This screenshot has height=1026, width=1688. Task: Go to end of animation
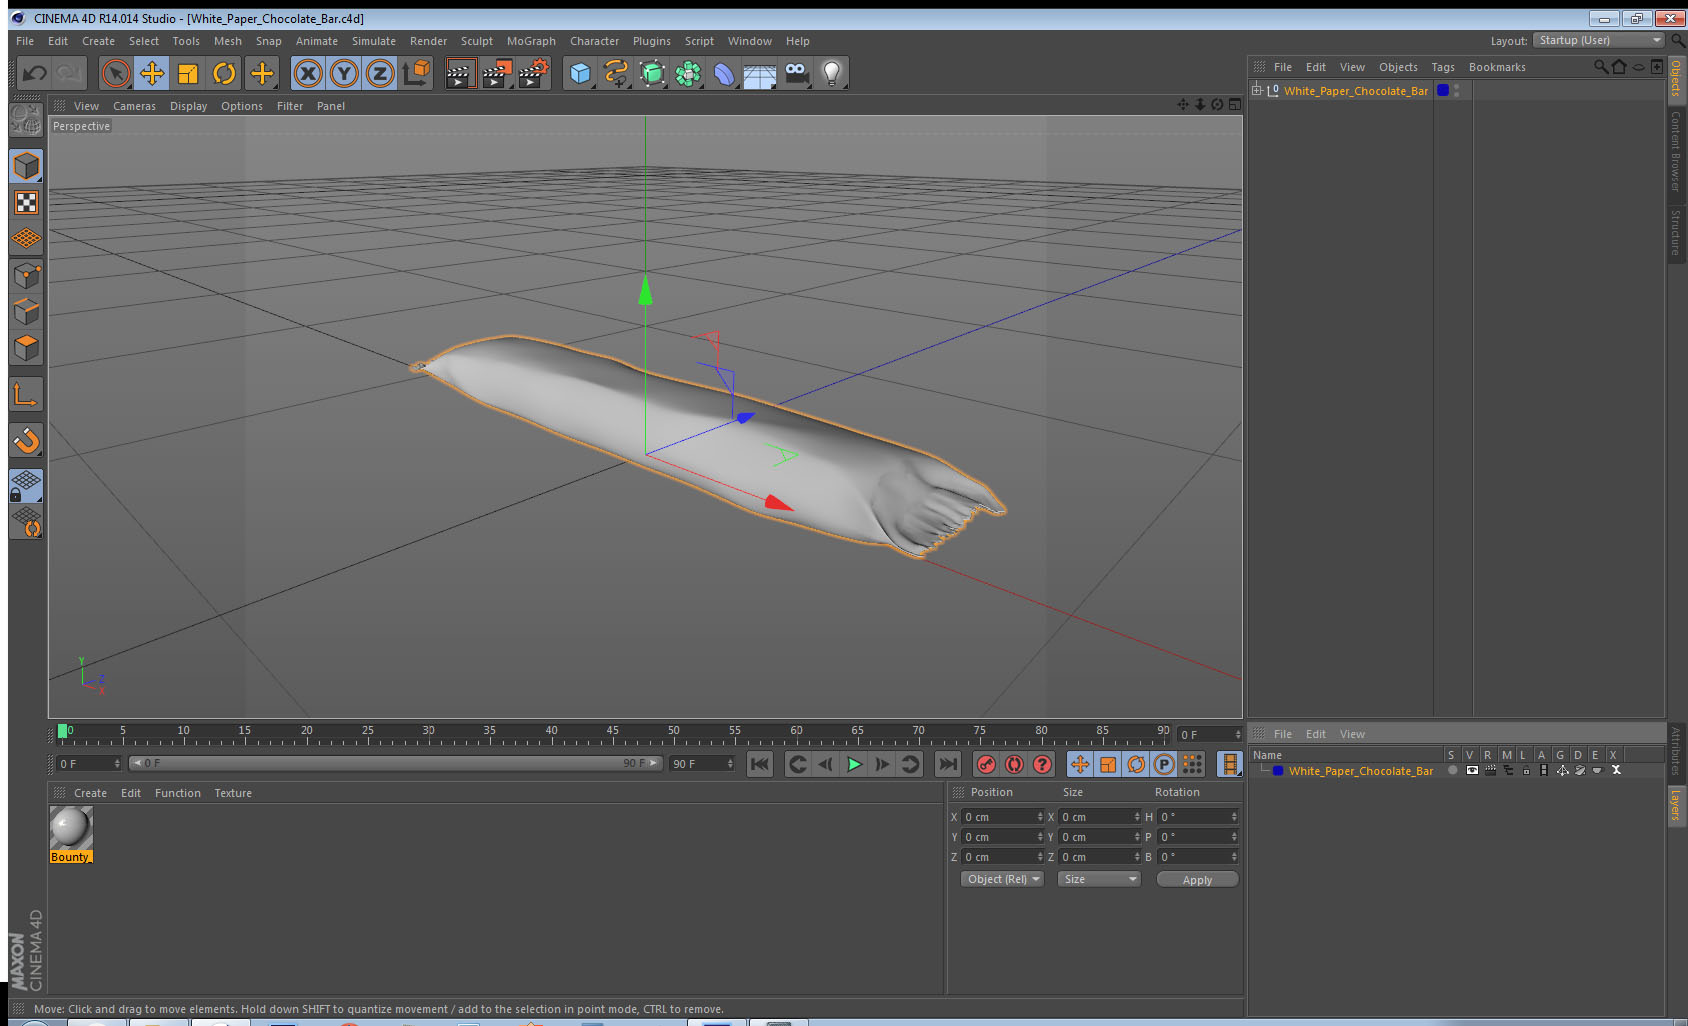pos(947,764)
